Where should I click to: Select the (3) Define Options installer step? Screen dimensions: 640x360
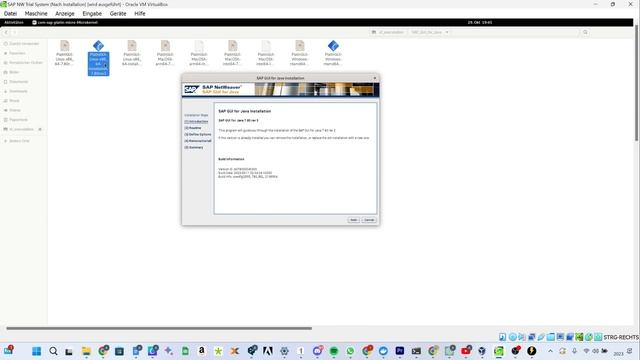coord(198,134)
